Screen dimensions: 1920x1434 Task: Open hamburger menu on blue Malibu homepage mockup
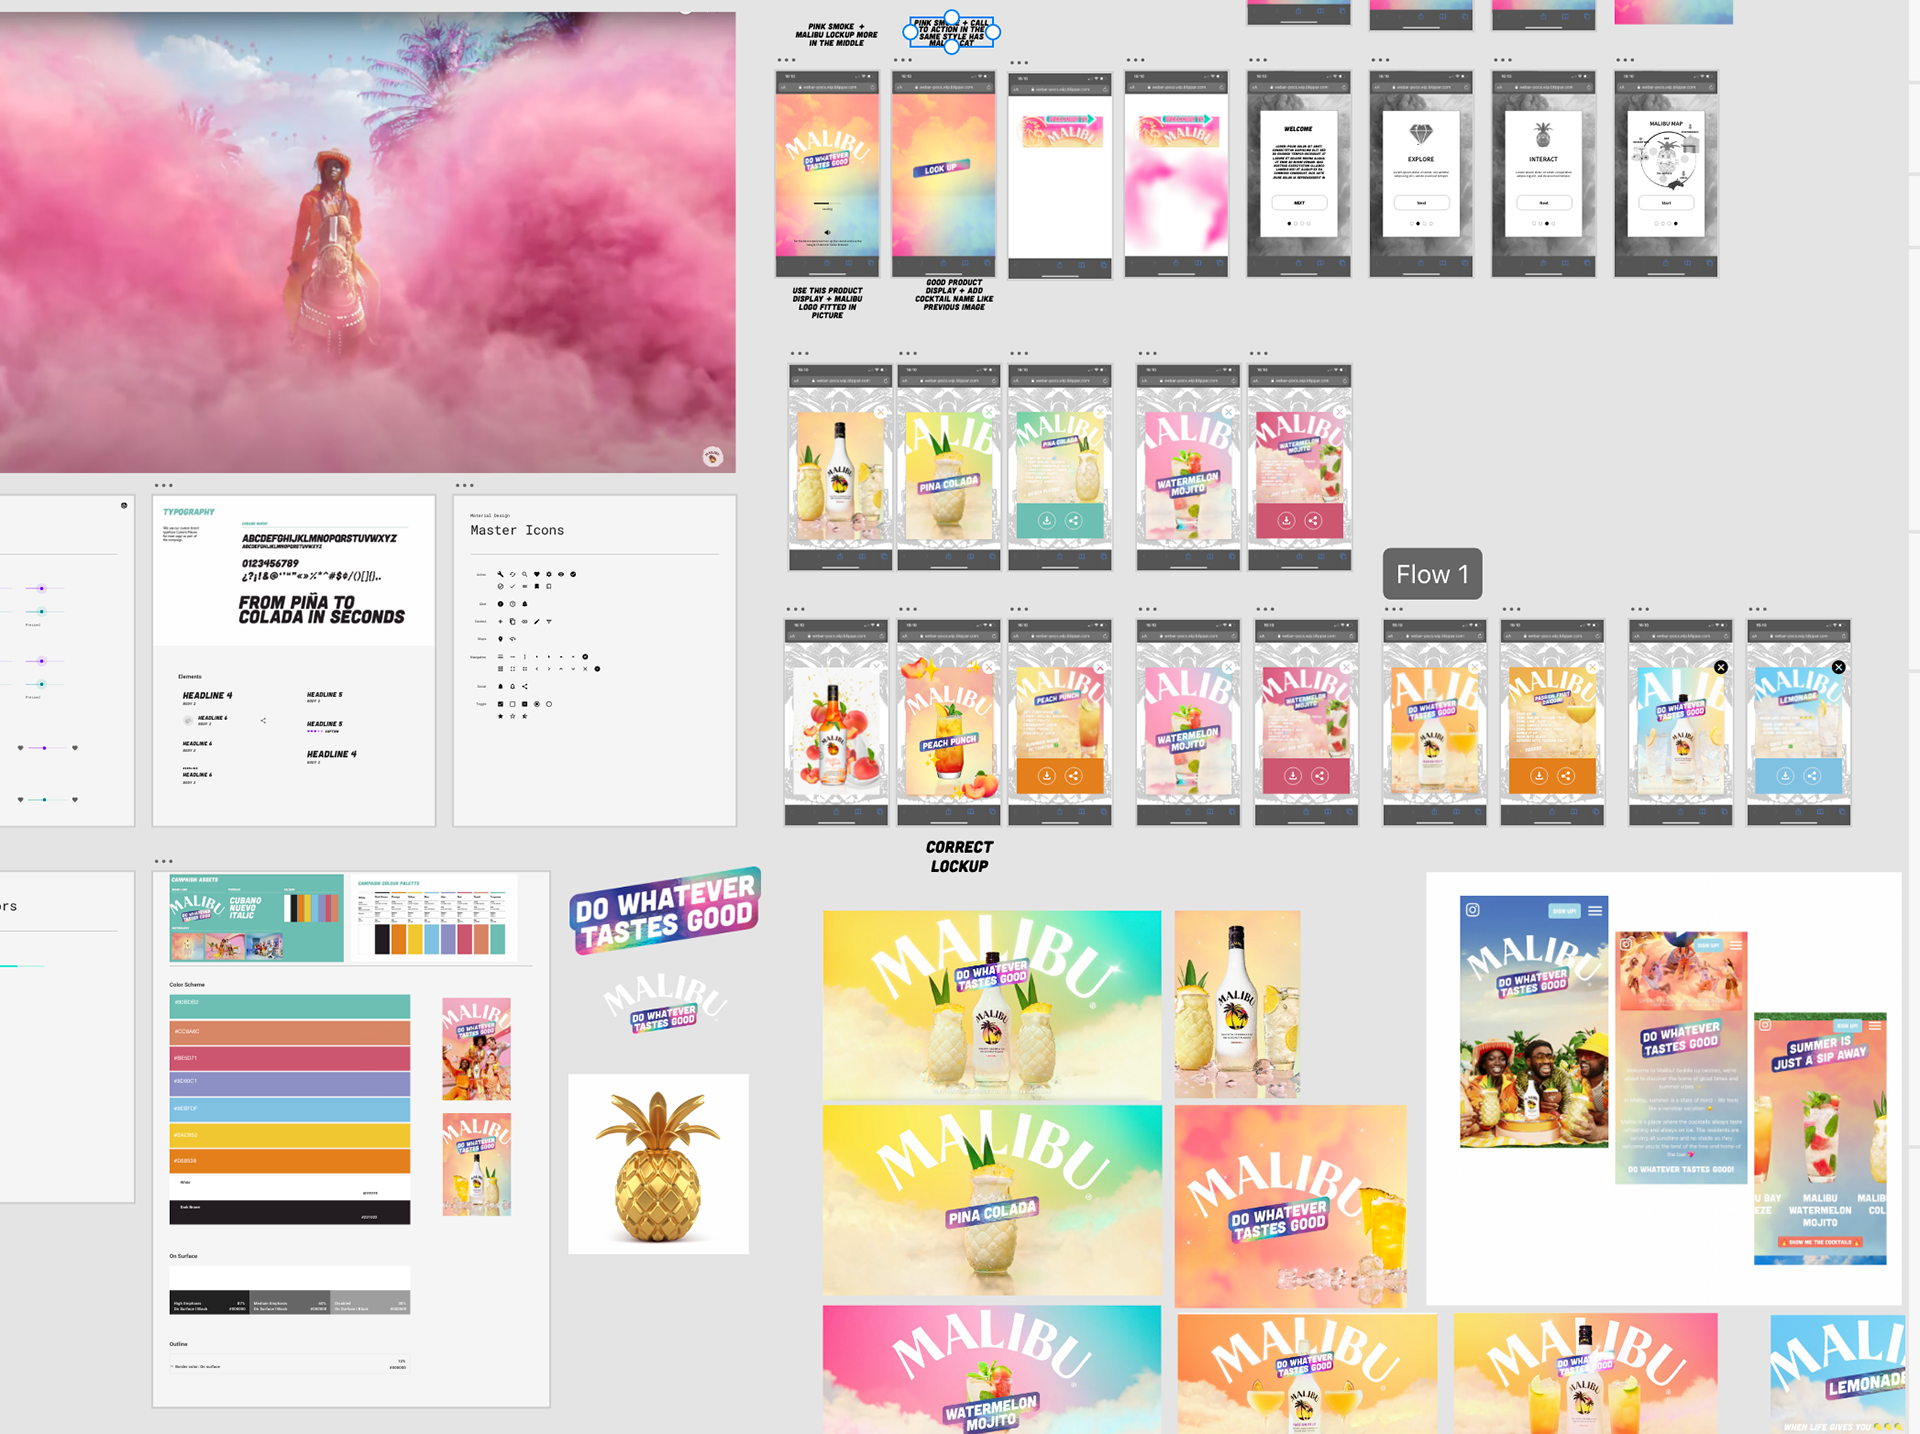pos(1595,910)
